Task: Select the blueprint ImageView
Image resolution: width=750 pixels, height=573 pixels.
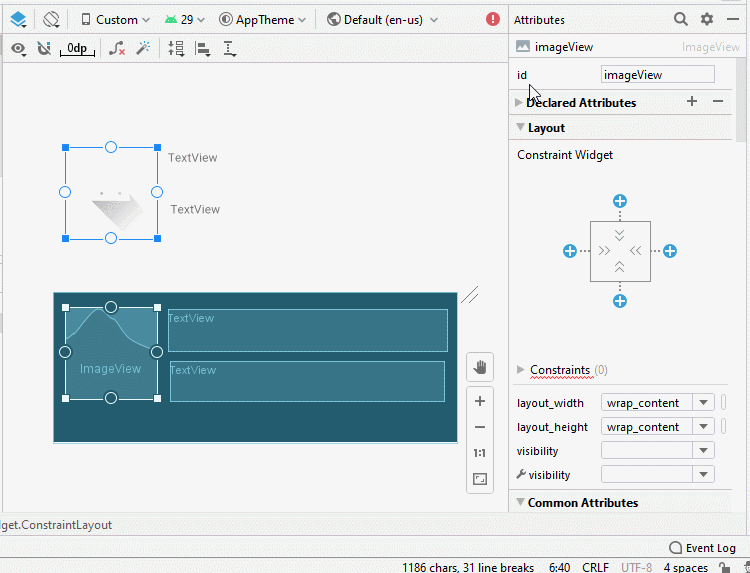Action: [x=111, y=353]
